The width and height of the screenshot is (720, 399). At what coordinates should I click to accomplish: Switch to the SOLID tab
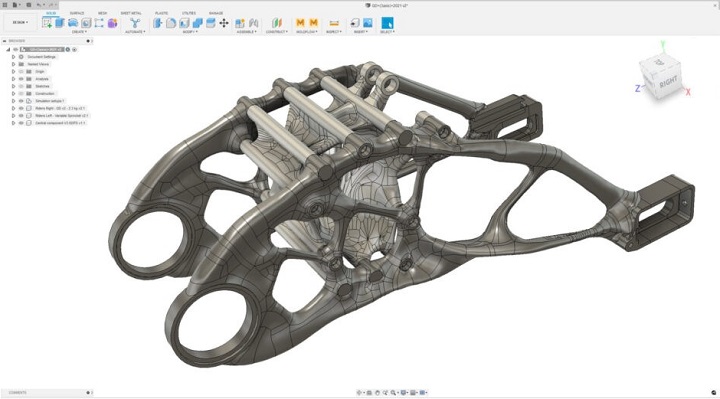point(51,13)
